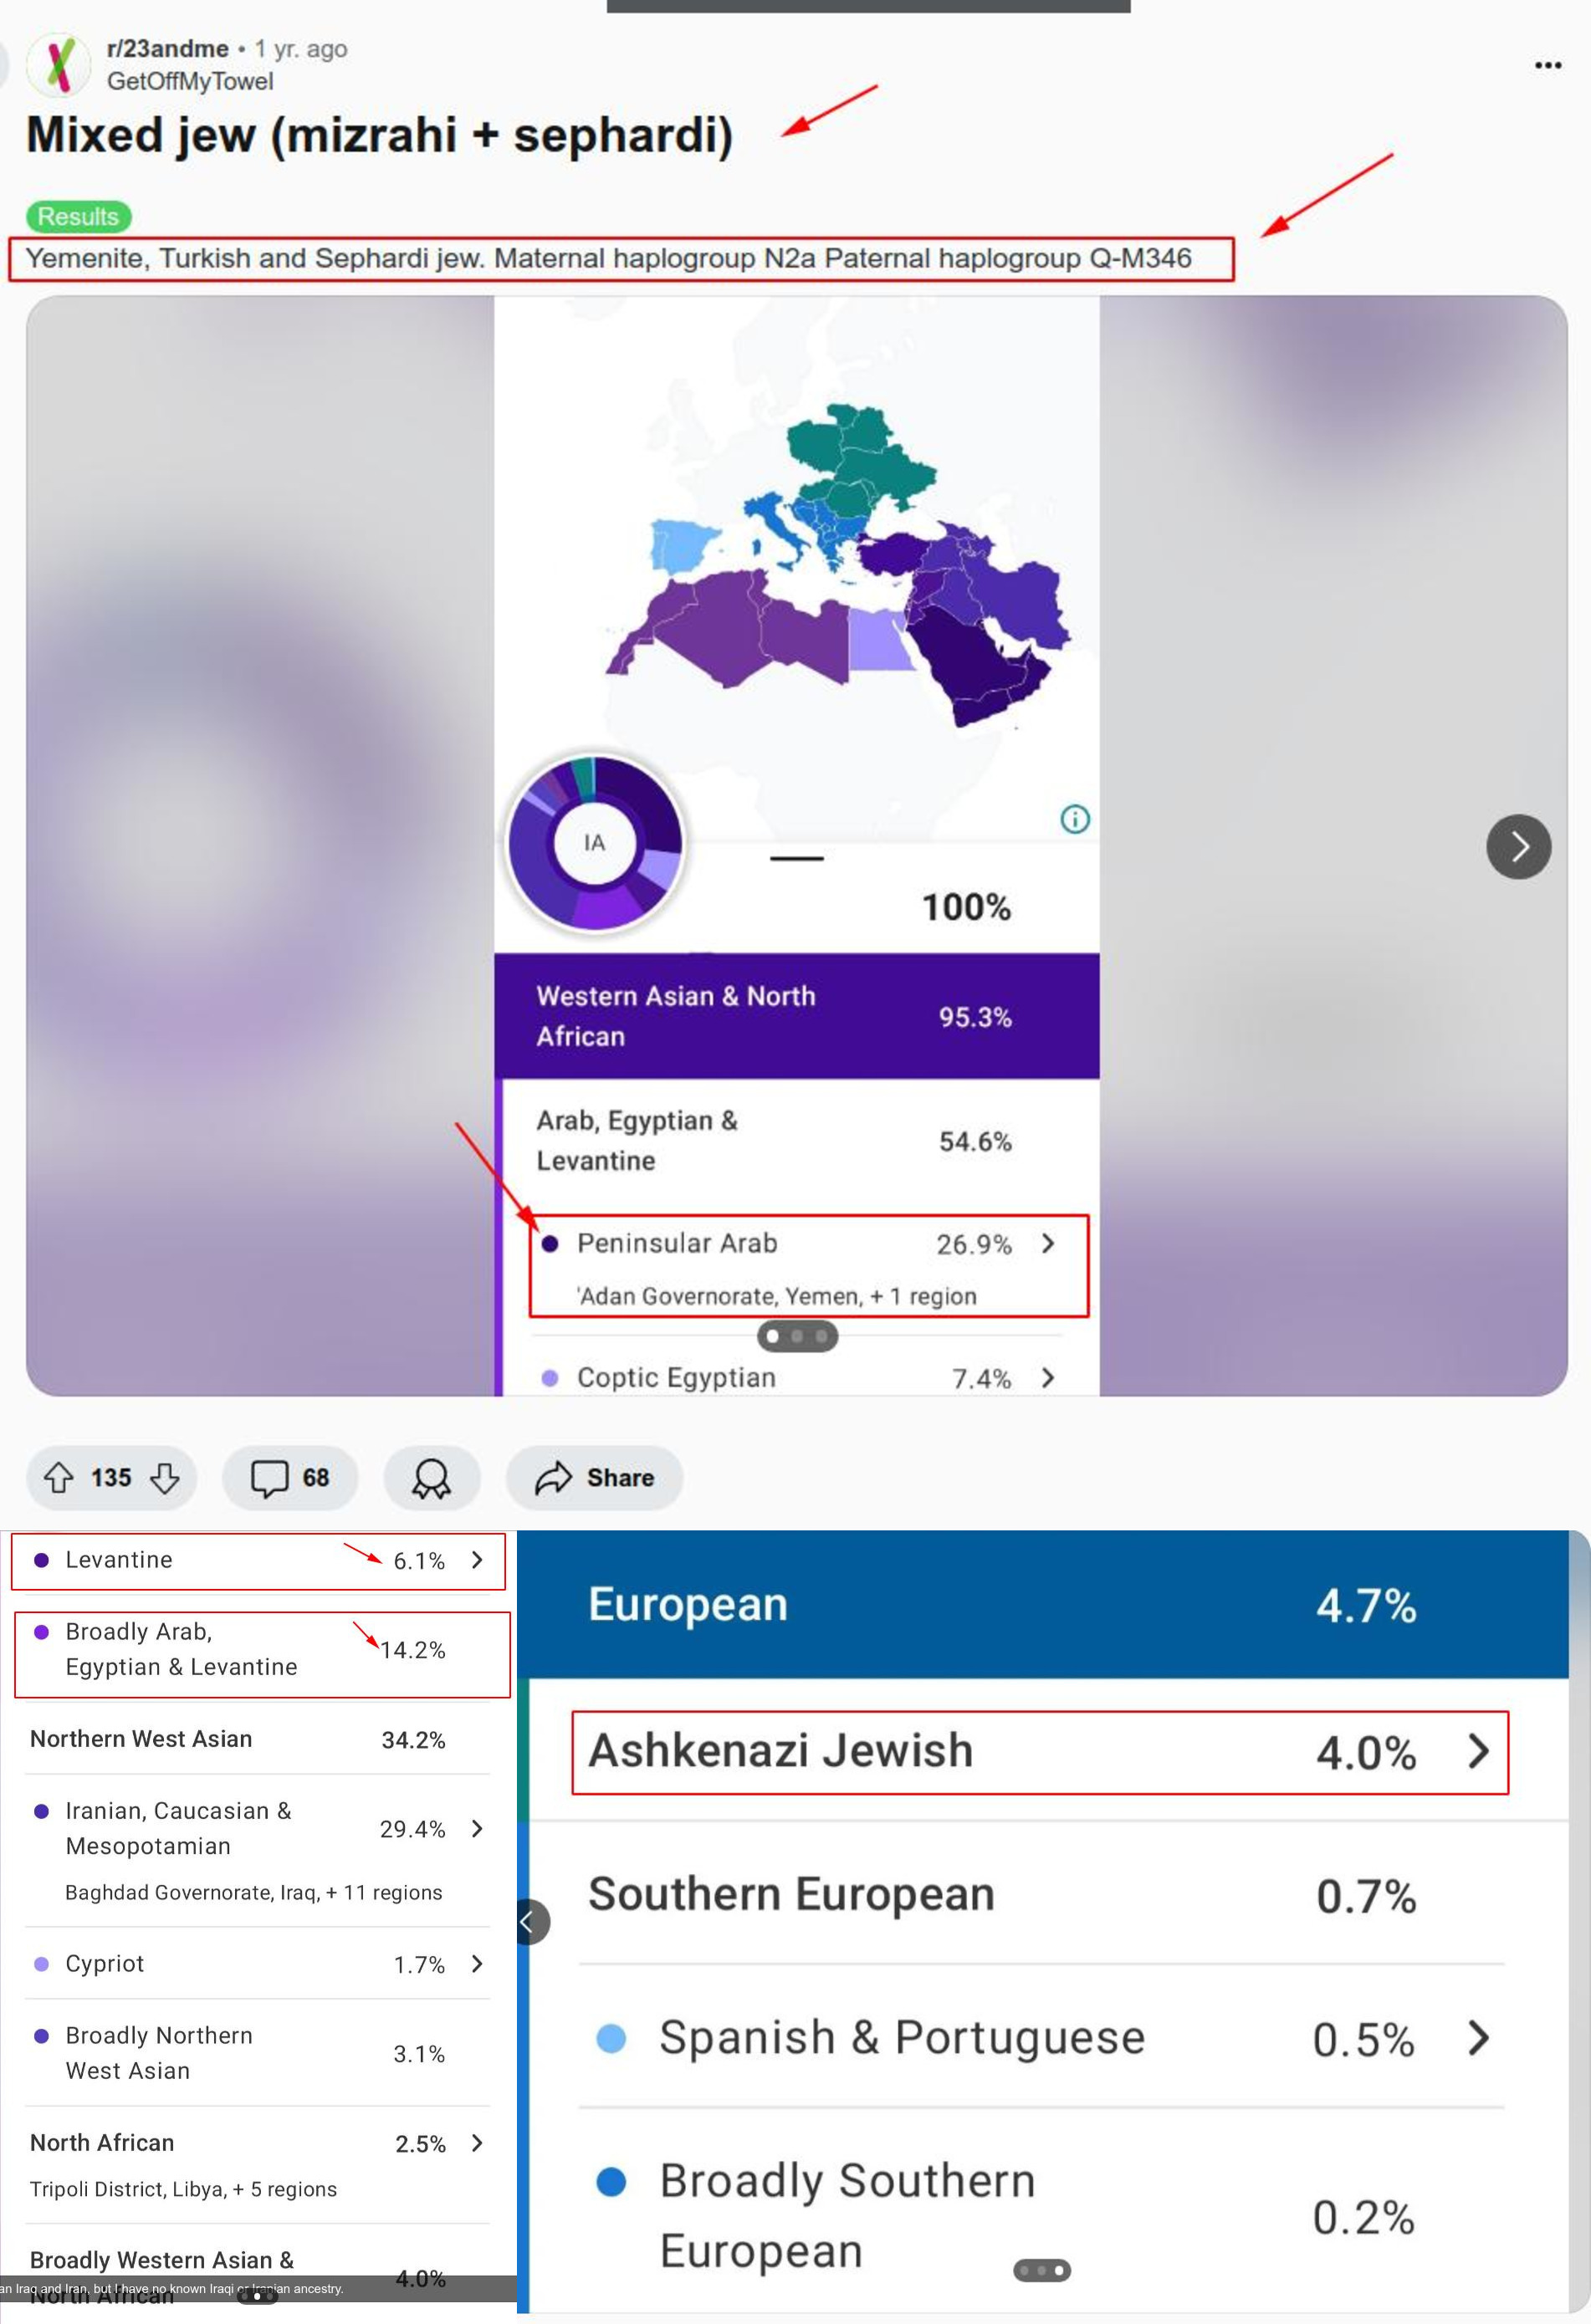Screen dimensions: 1591x2324
Task: Downvote the post with 135 votes
Action: (165, 1477)
